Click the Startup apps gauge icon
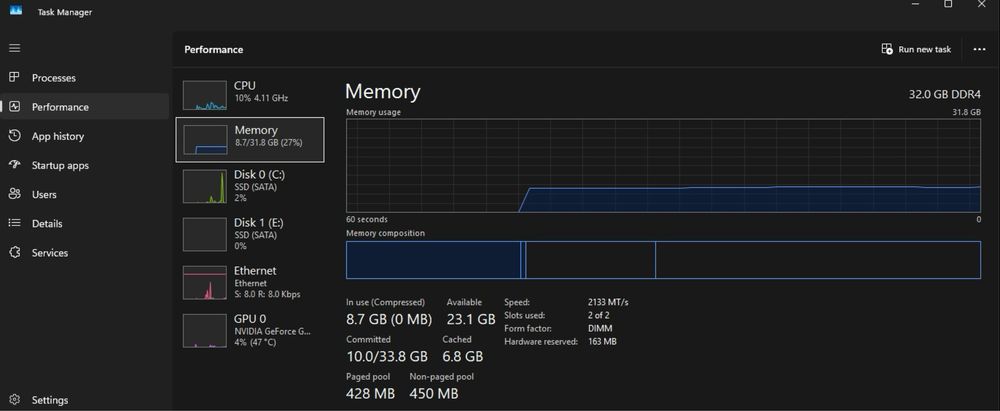Screen dimensions: 1000x411 pos(15,165)
